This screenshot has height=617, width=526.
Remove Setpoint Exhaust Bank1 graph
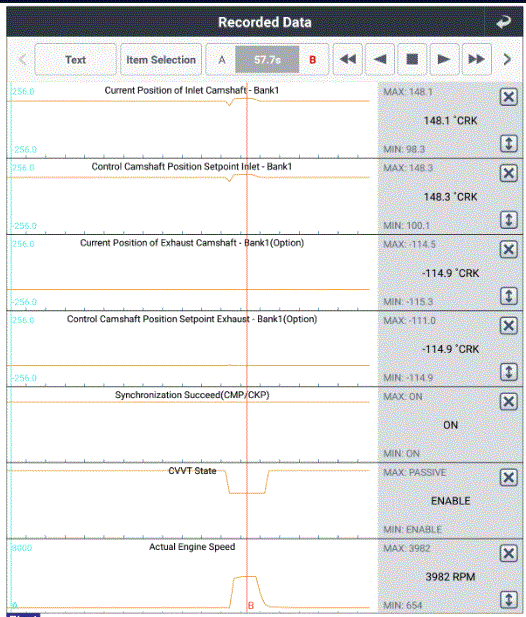click(509, 325)
